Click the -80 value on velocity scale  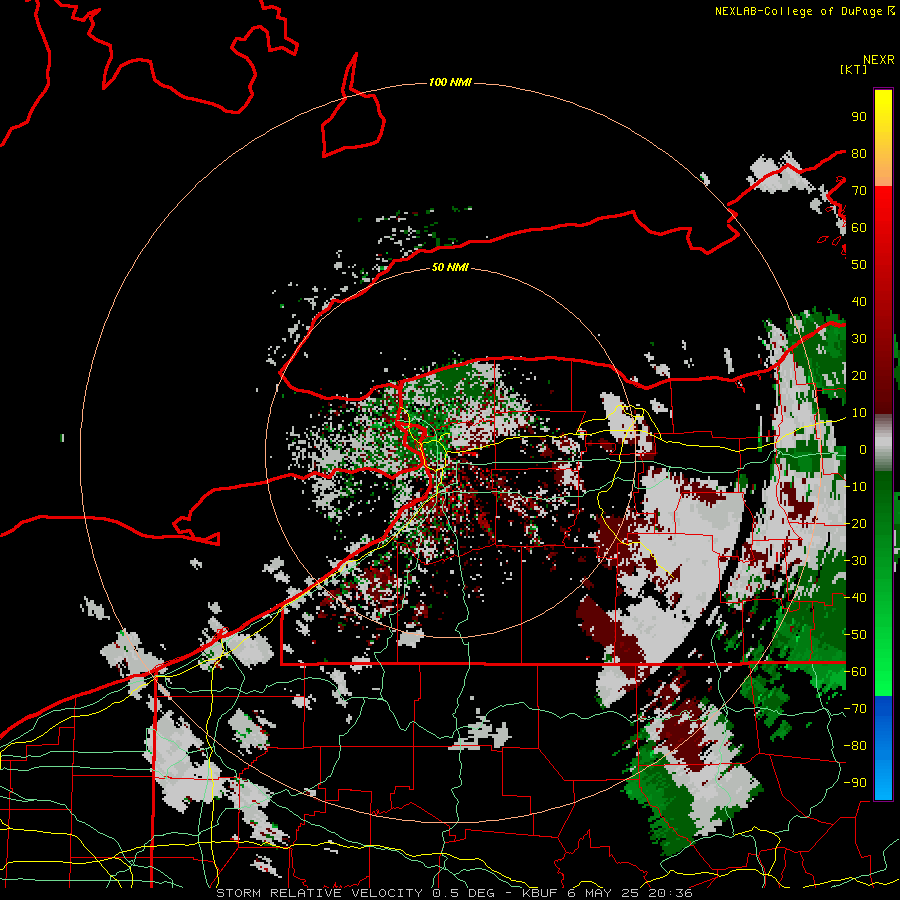tap(855, 746)
